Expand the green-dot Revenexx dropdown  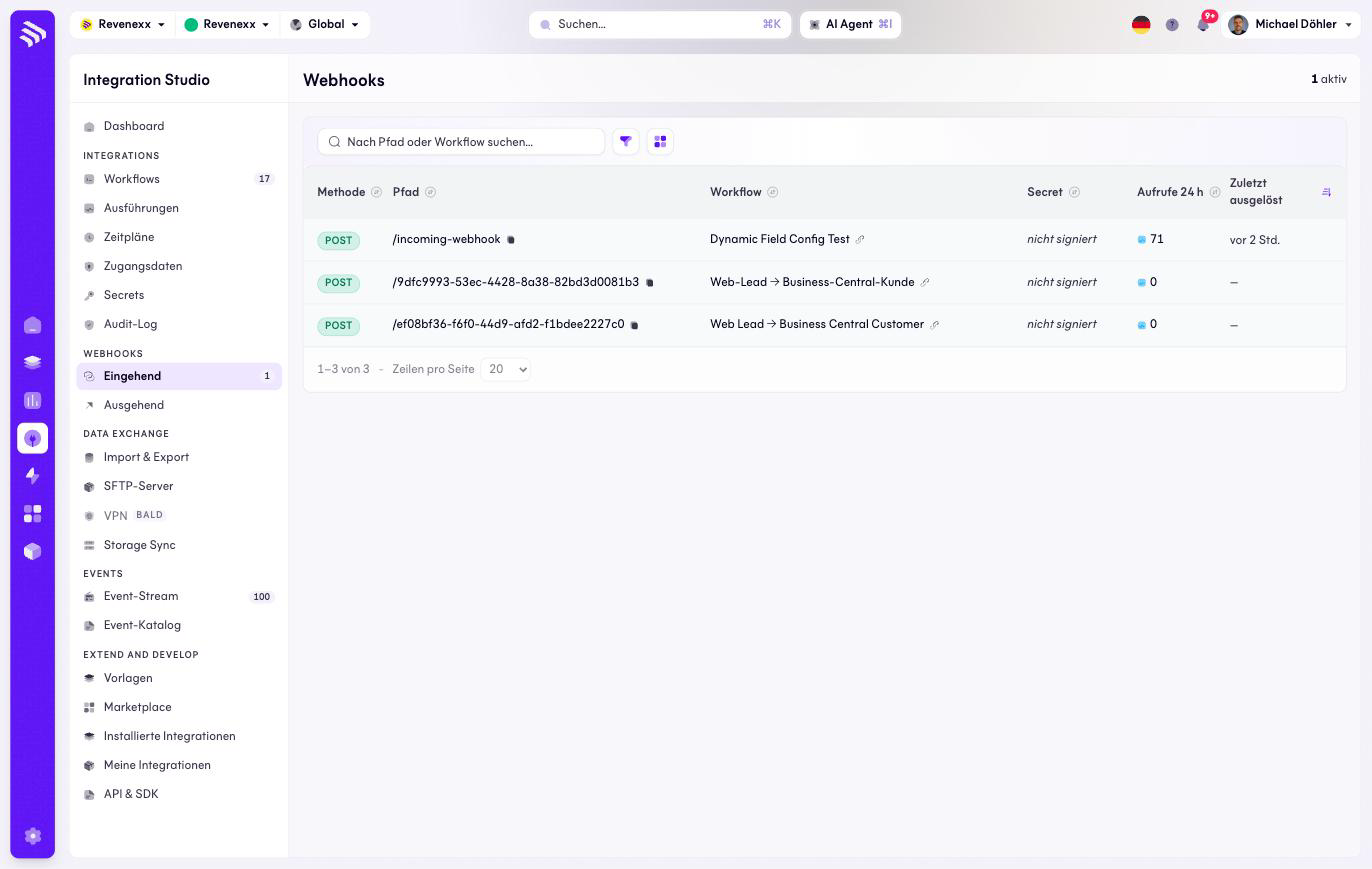pyautogui.click(x=227, y=25)
